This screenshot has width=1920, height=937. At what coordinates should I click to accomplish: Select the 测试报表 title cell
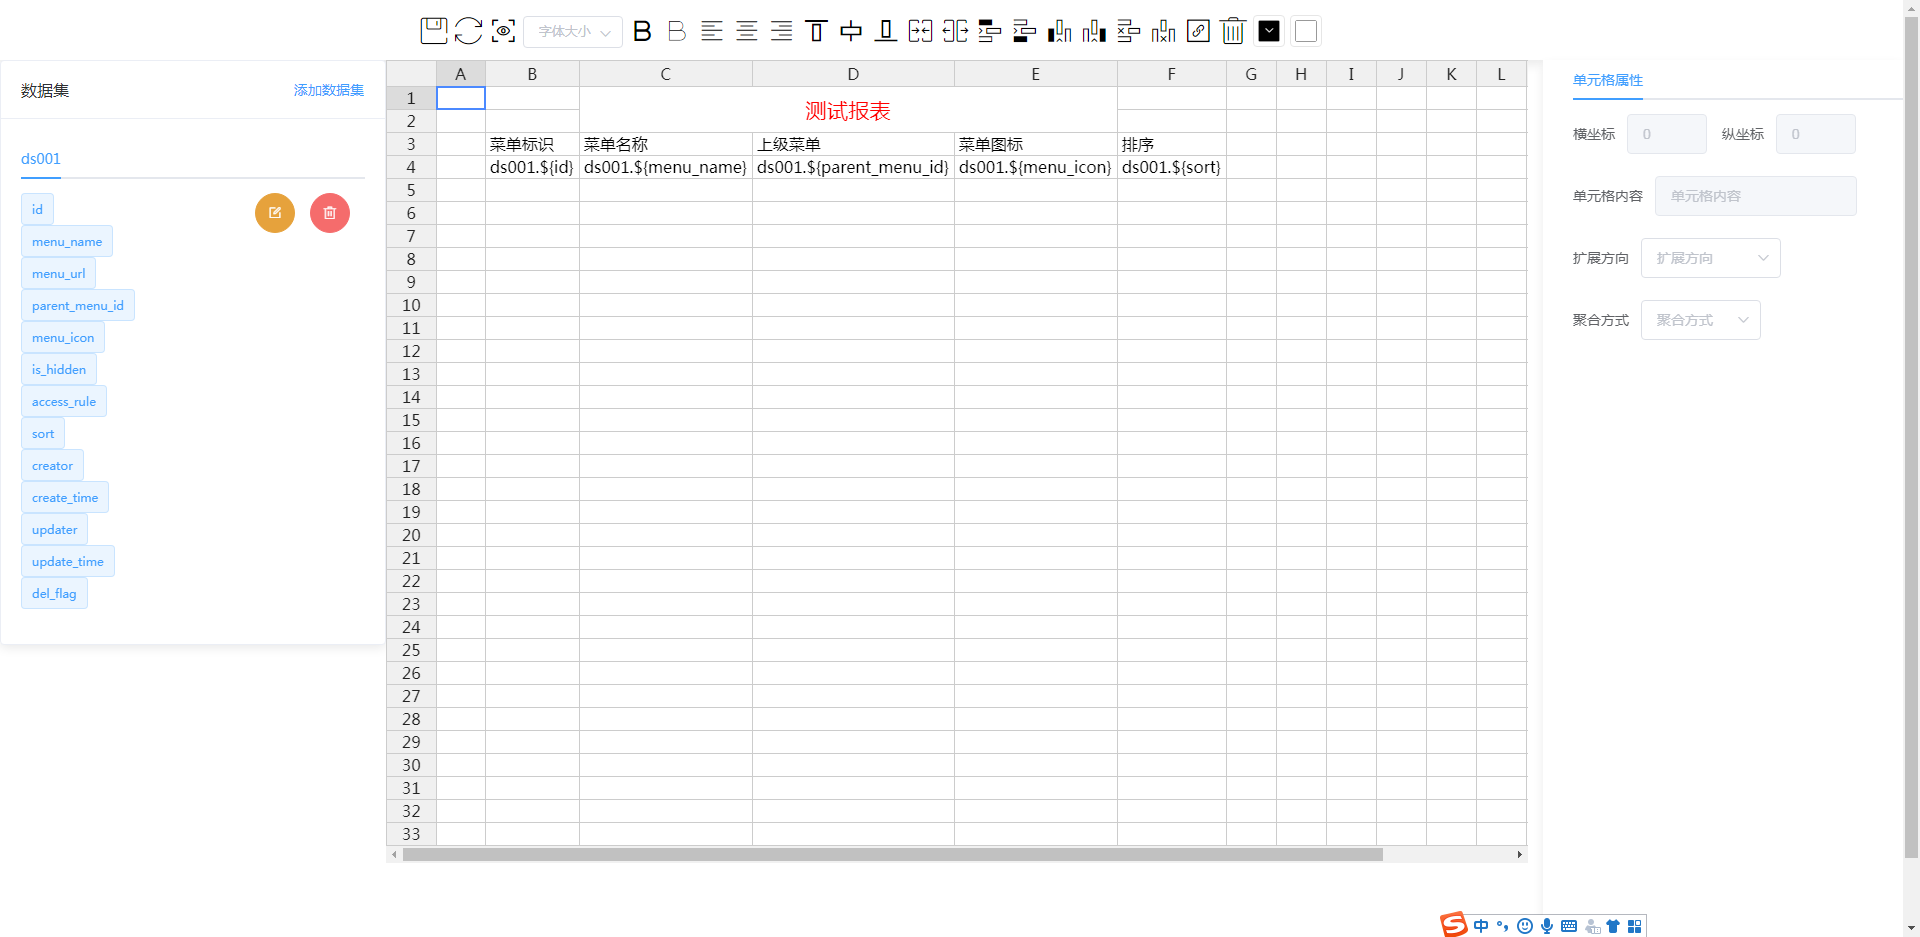(x=848, y=110)
